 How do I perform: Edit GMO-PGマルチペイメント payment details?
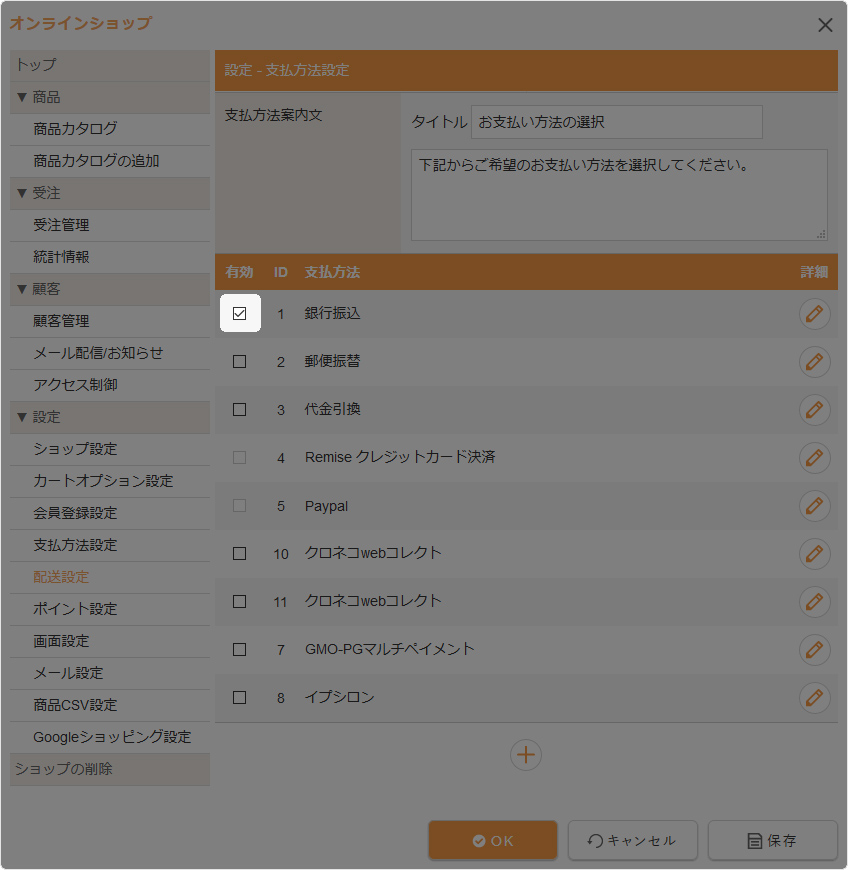tap(814, 650)
